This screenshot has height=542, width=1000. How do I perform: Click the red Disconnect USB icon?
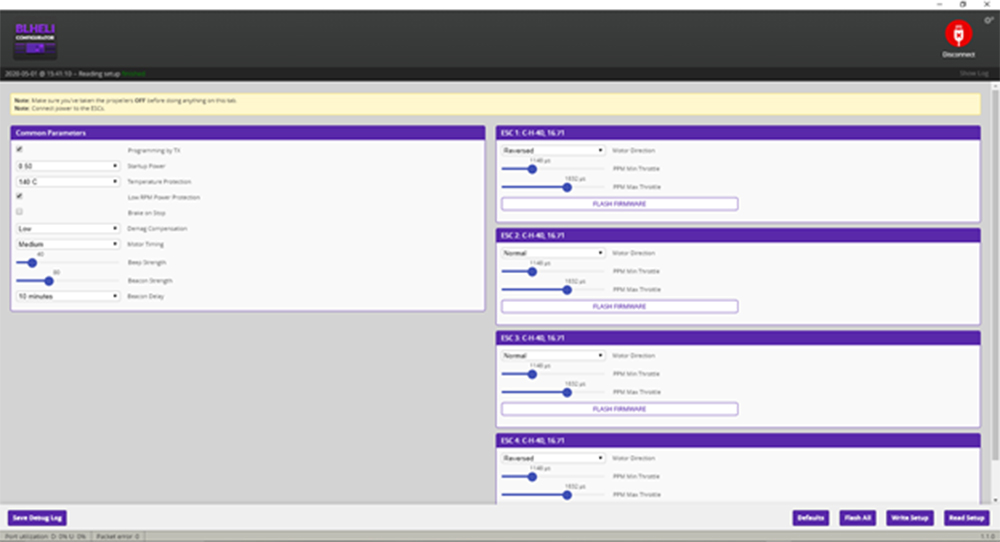click(x=958, y=34)
